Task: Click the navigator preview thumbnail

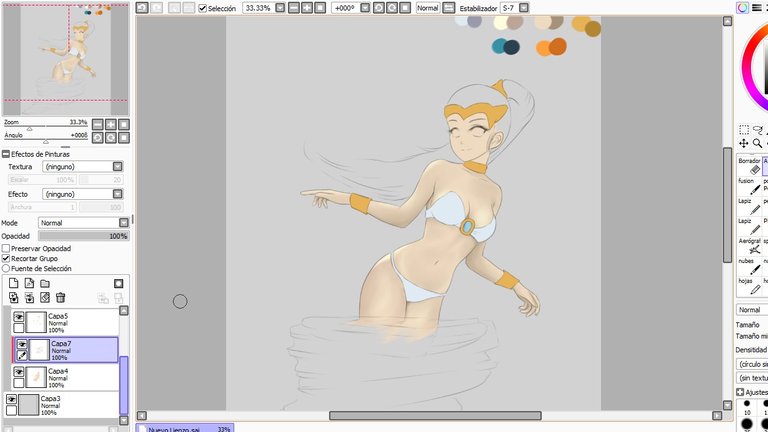Action: (66, 59)
